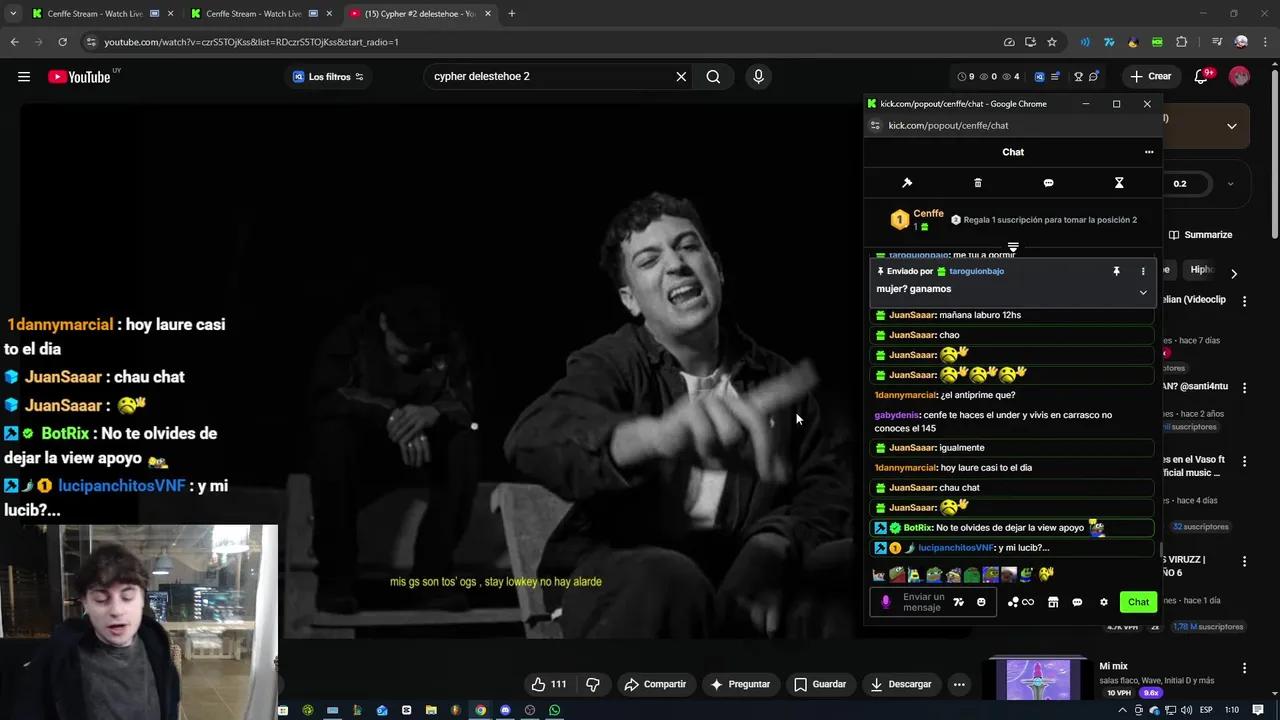The height and width of the screenshot is (720, 1280).
Task: Expand the collapsed YouTube panel chevron top right
Action: pos(1232,126)
